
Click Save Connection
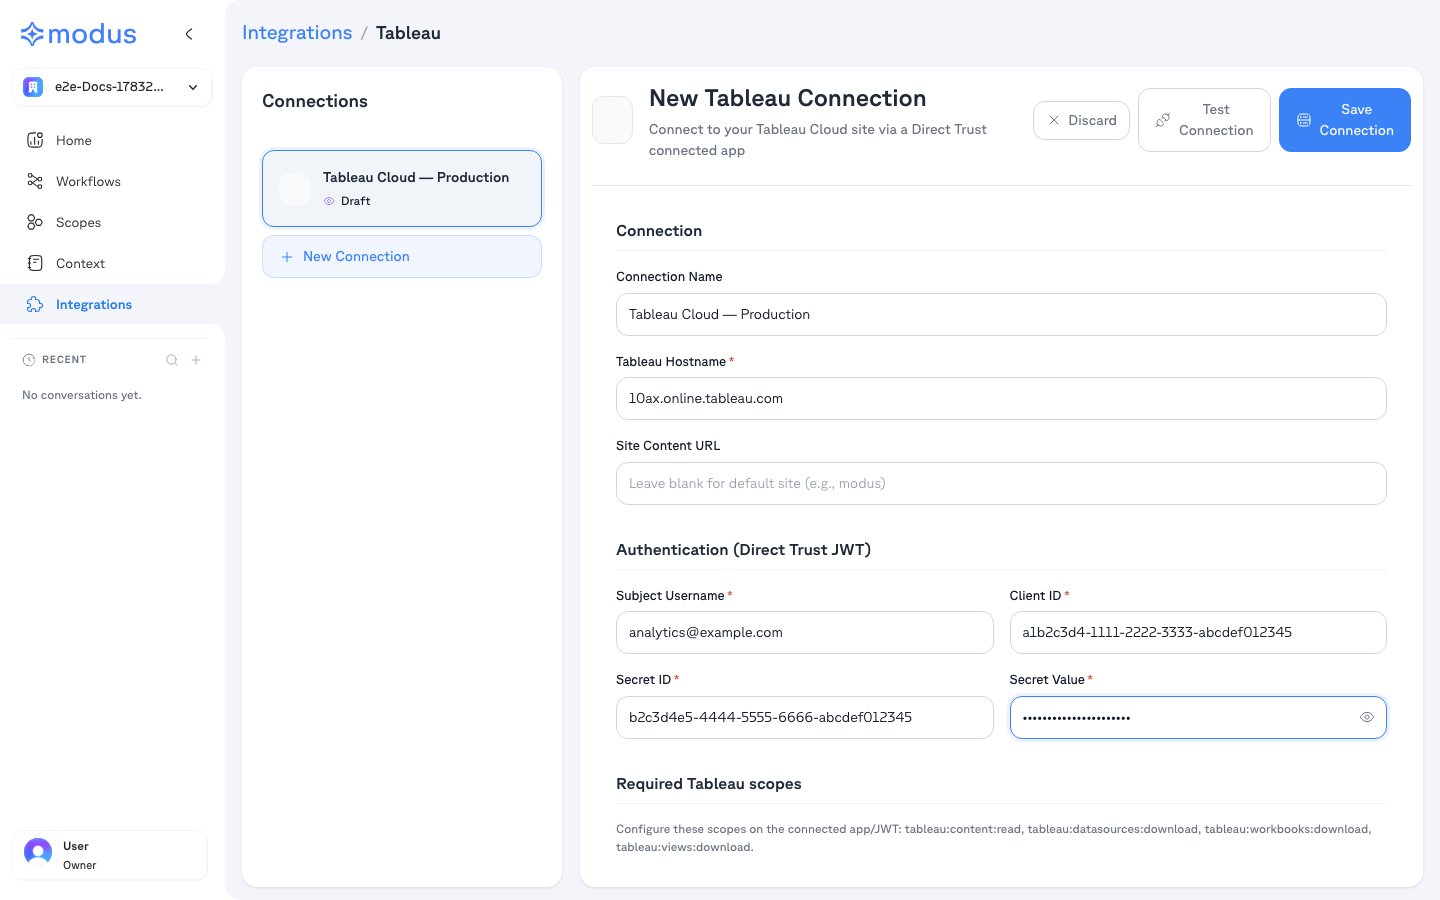coord(1345,120)
